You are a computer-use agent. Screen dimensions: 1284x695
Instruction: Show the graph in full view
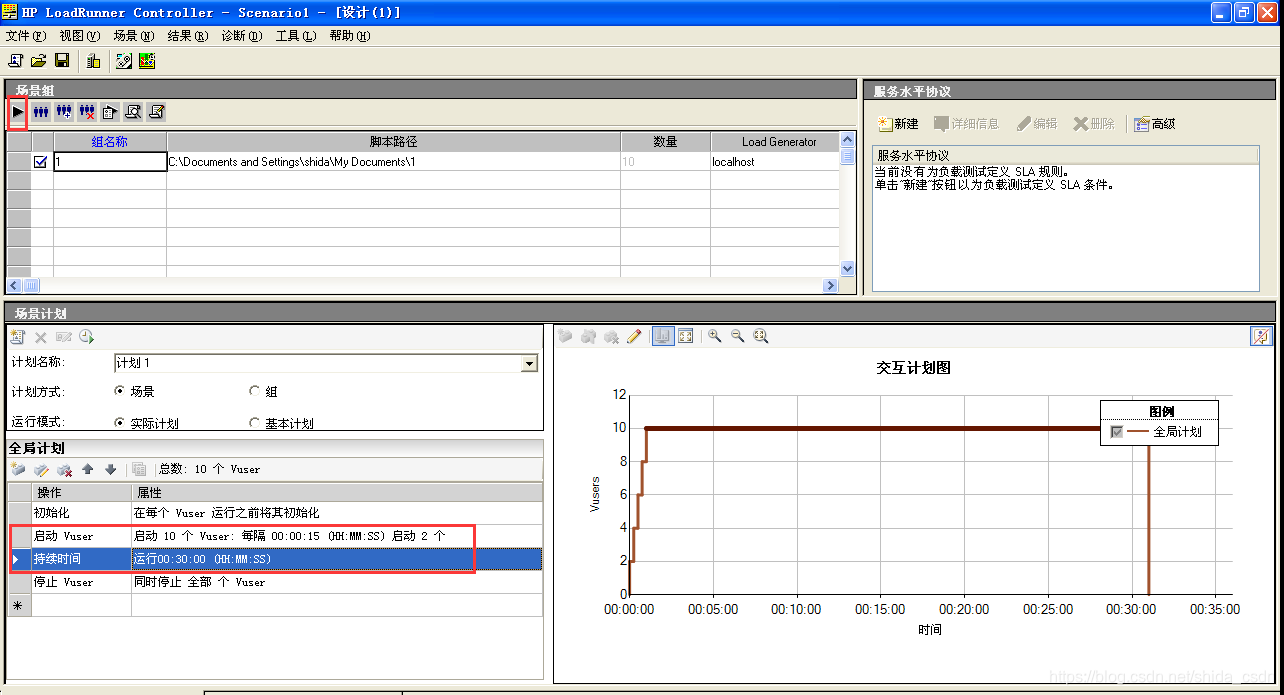(686, 337)
